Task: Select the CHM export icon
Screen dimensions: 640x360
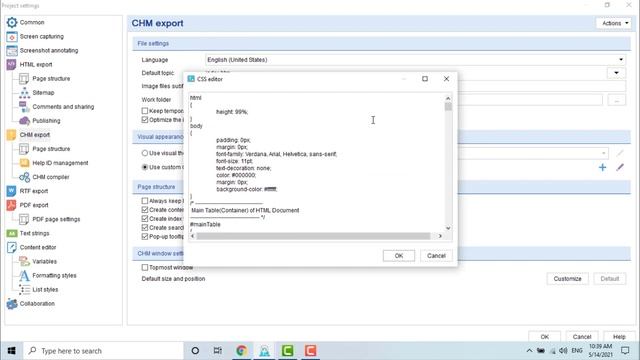Action: pos(12,135)
